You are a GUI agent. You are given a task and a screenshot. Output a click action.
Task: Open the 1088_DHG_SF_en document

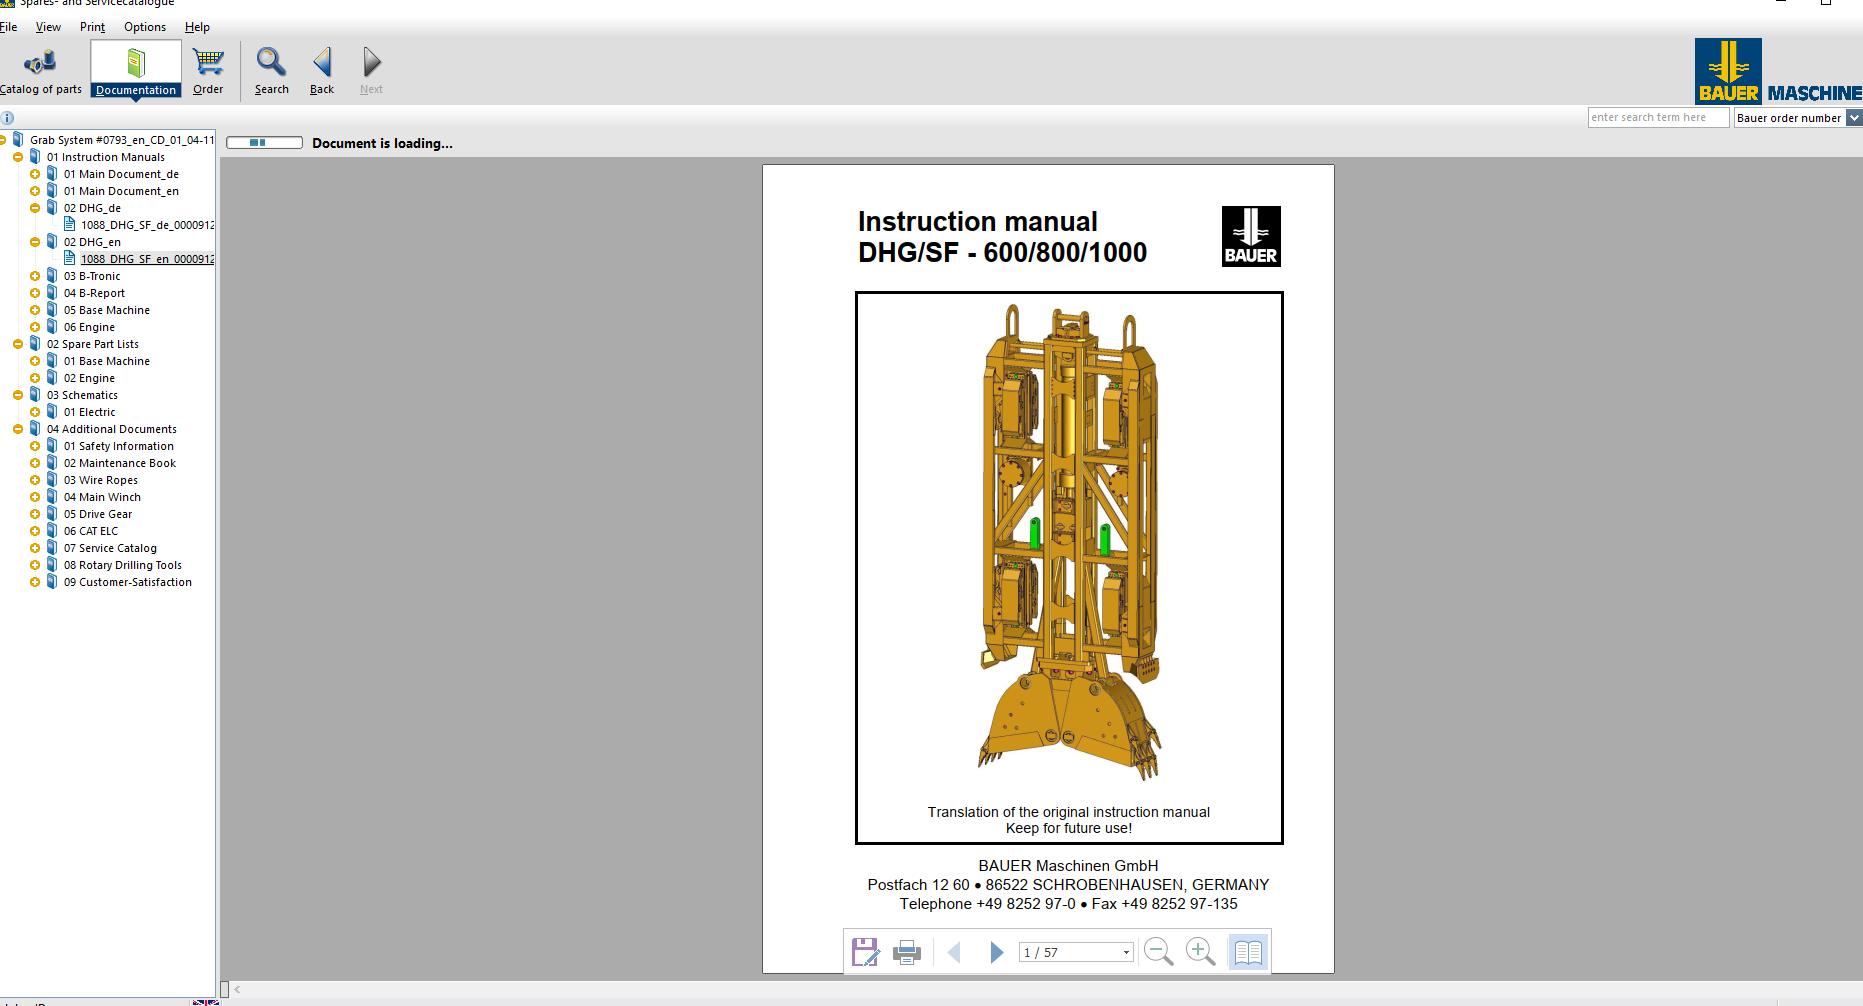tap(147, 259)
